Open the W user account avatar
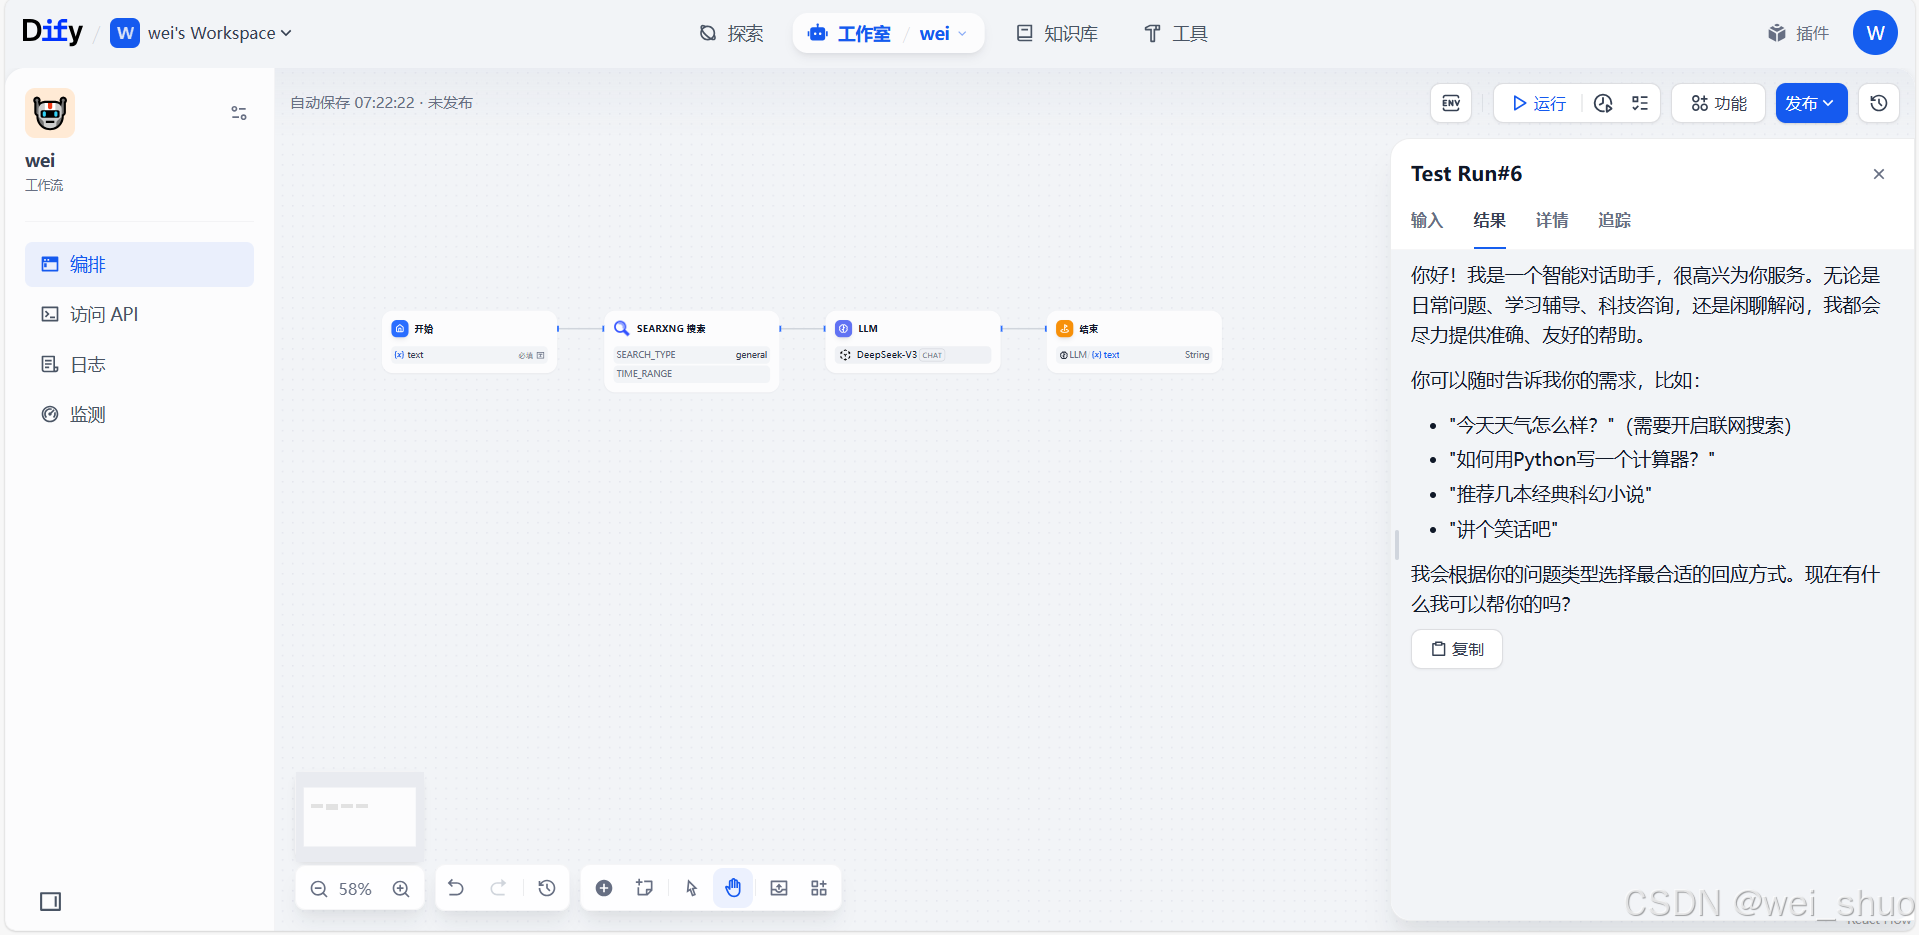 (x=1875, y=33)
